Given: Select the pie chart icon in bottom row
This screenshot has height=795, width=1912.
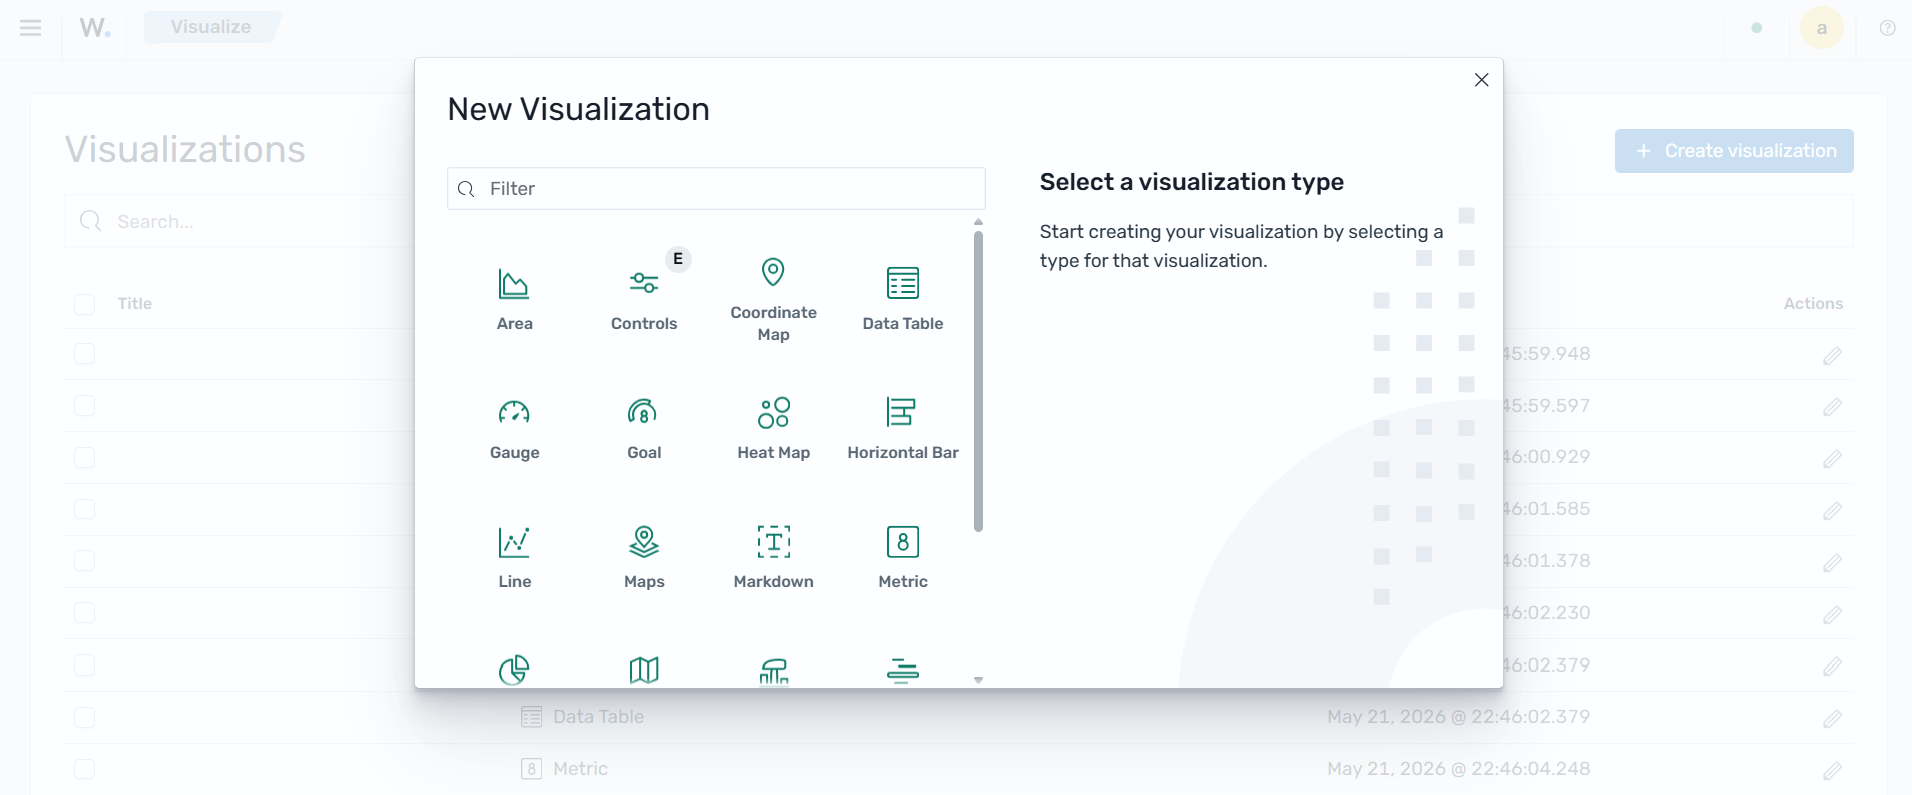Looking at the screenshot, I should tap(514, 670).
